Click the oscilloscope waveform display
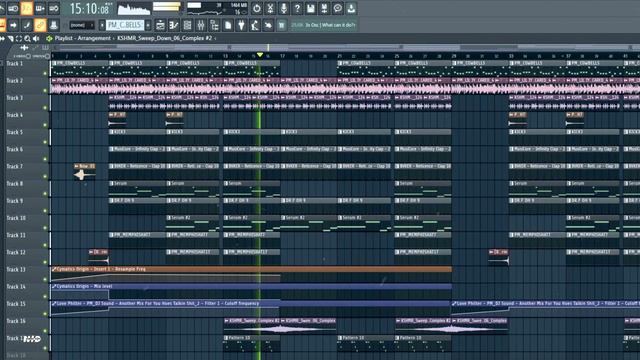 pos(134,8)
